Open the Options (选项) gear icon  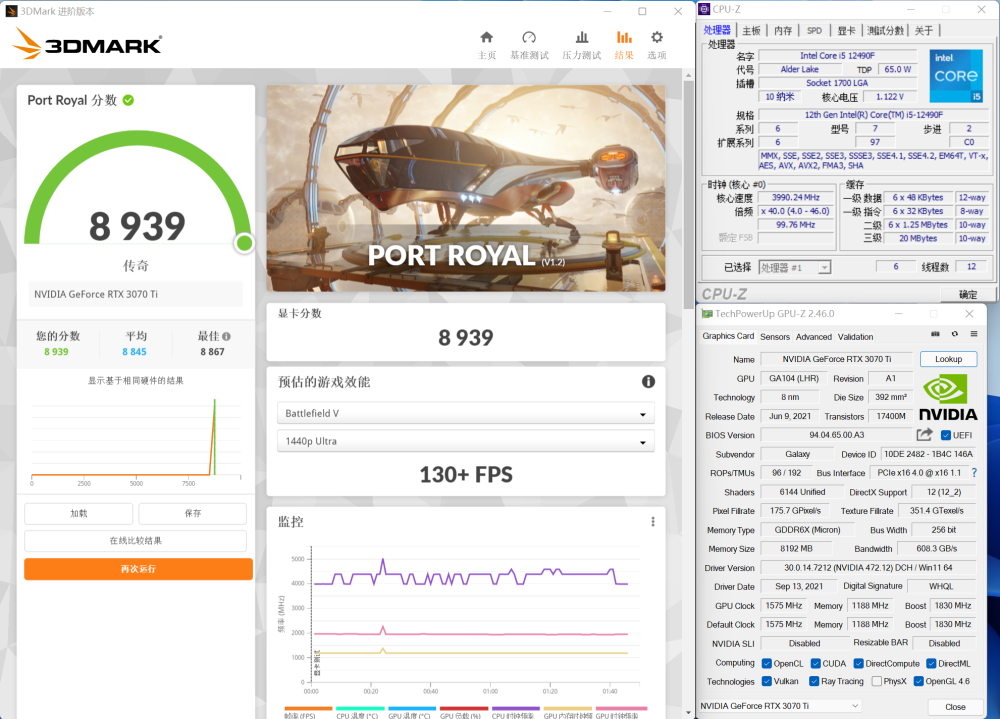pos(657,44)
